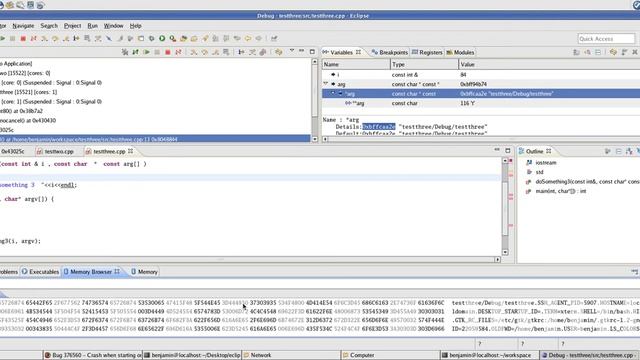Click the rightmost icon in the main toolbar
This screenshot has width=640, height=360.
[x=274, y=38]
